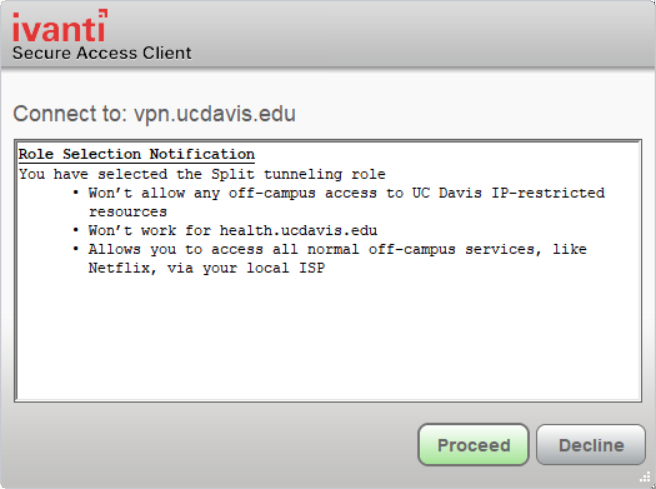Image resolution: width=656 pixels, height=489 pixels.
Task: Click the 'Connect to:' label
Action: tap(69, 114)
